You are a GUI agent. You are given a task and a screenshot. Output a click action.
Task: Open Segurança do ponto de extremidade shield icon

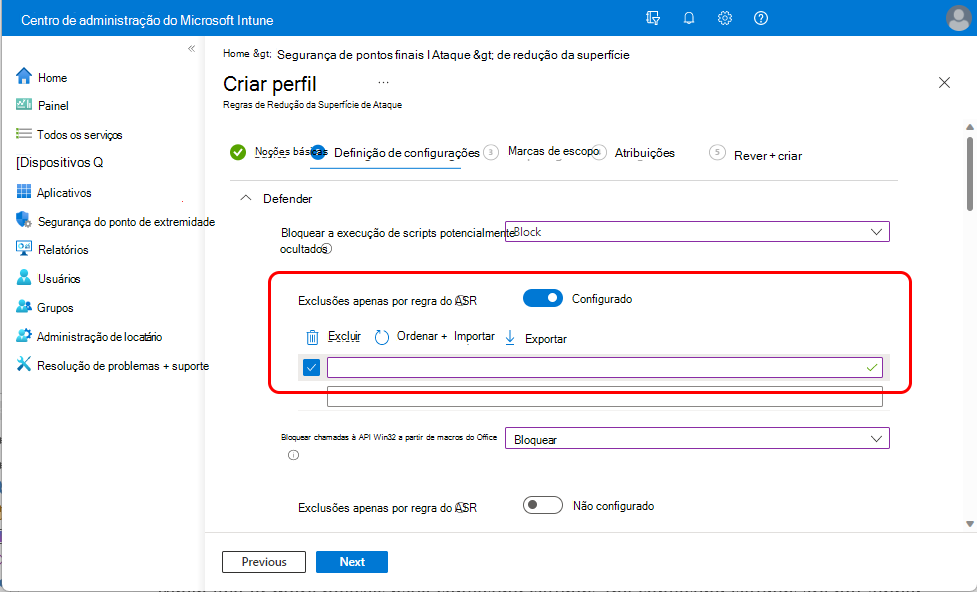pyautogui.click(x=24, y=219)
